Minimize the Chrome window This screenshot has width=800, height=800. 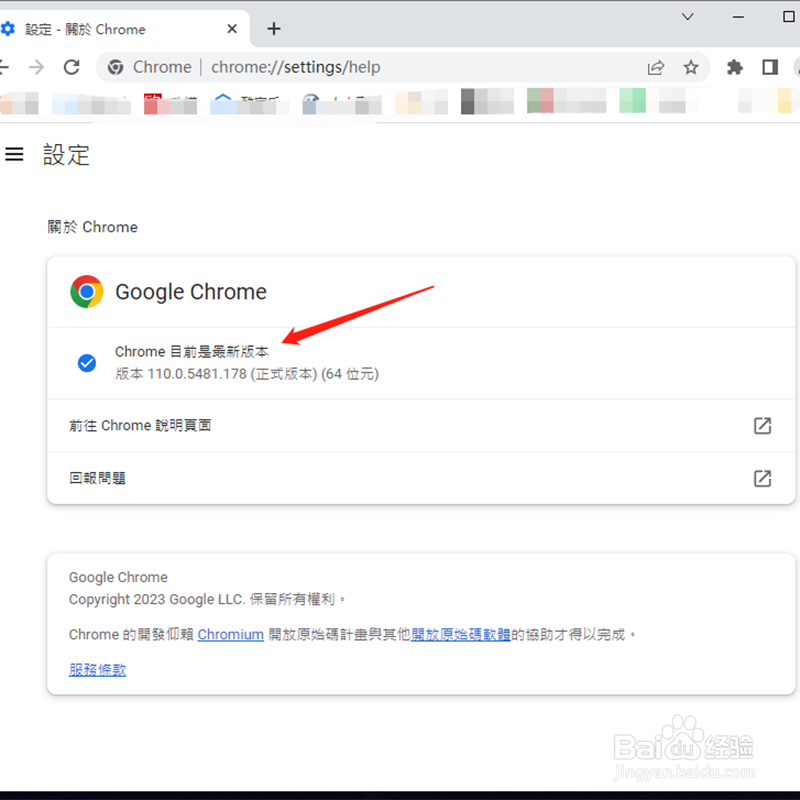pos(738,17)
